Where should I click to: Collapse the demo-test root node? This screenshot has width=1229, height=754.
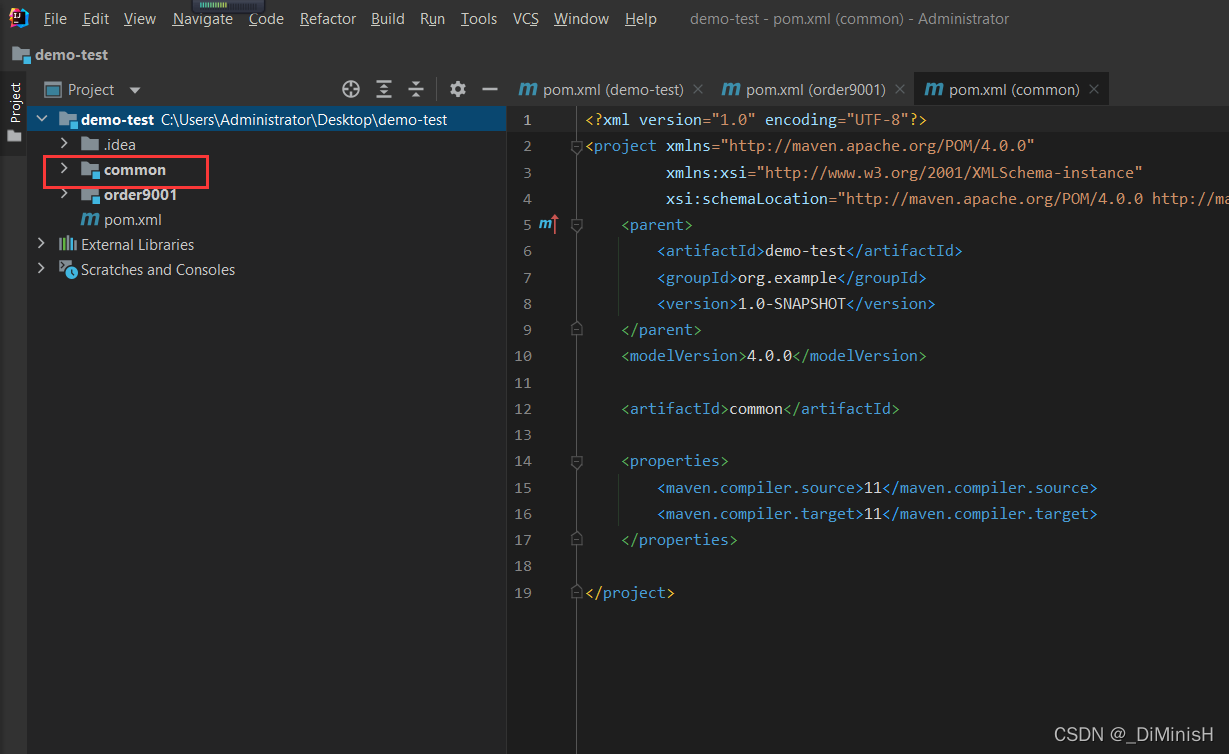coord(41,119)
